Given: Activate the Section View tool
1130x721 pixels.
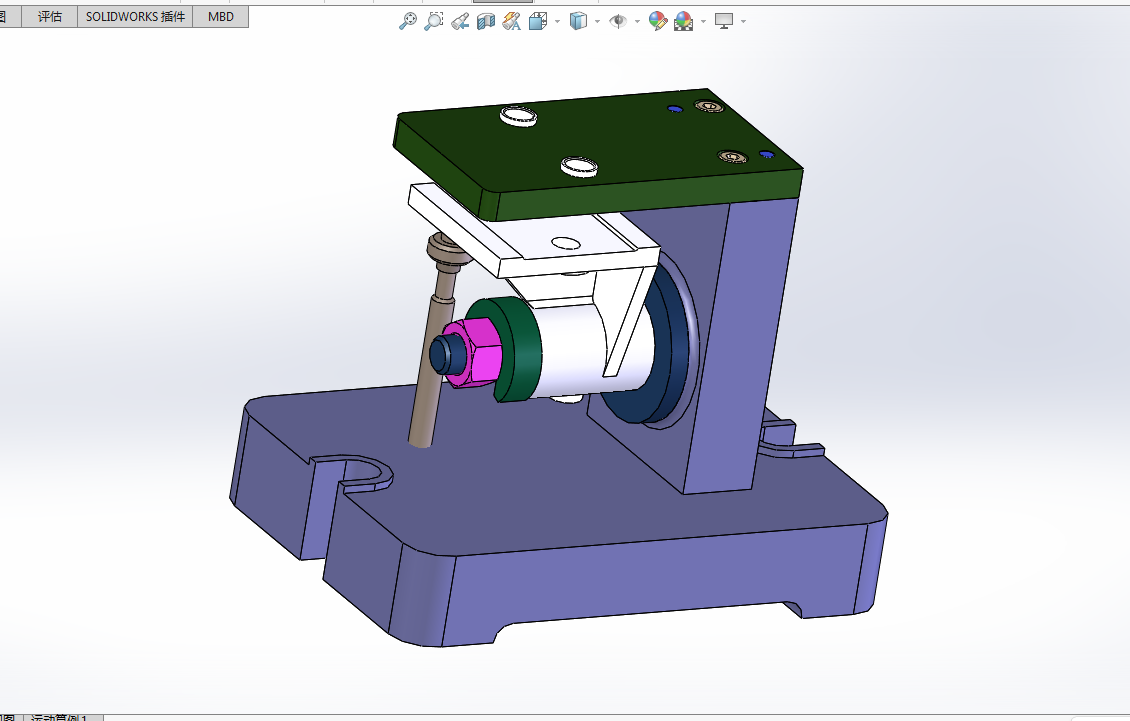Looking at the screenshot, I should 486,22.
